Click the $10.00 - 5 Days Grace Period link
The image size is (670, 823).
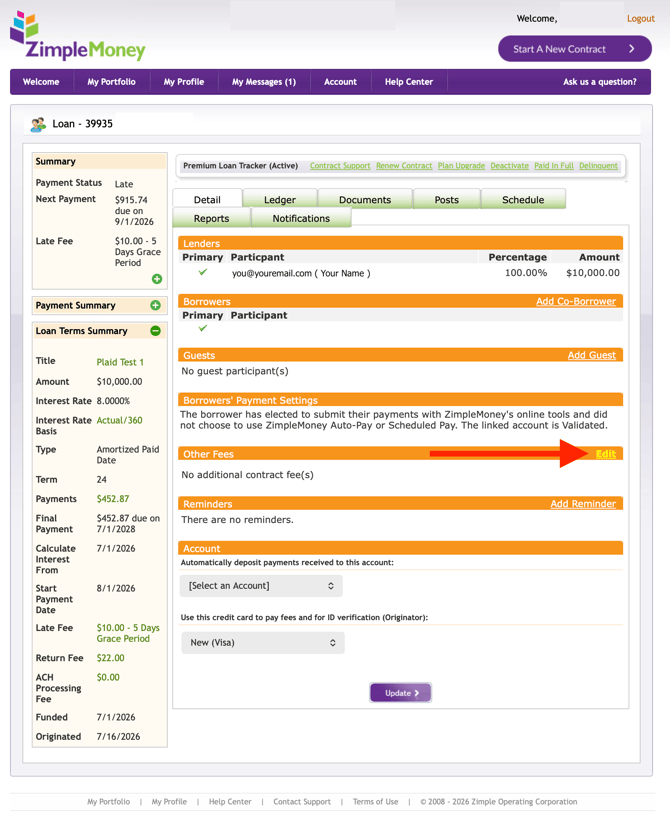tap(128, 634)
